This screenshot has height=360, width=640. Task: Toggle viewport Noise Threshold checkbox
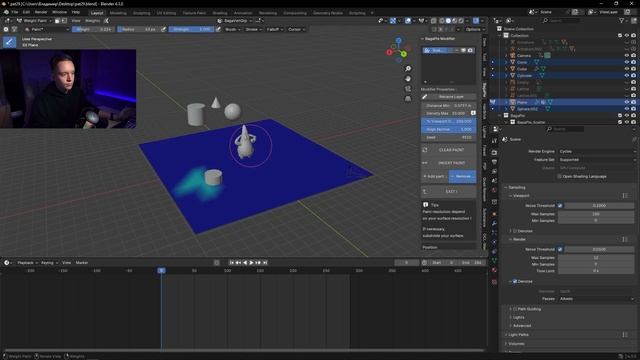coord(560,206)
